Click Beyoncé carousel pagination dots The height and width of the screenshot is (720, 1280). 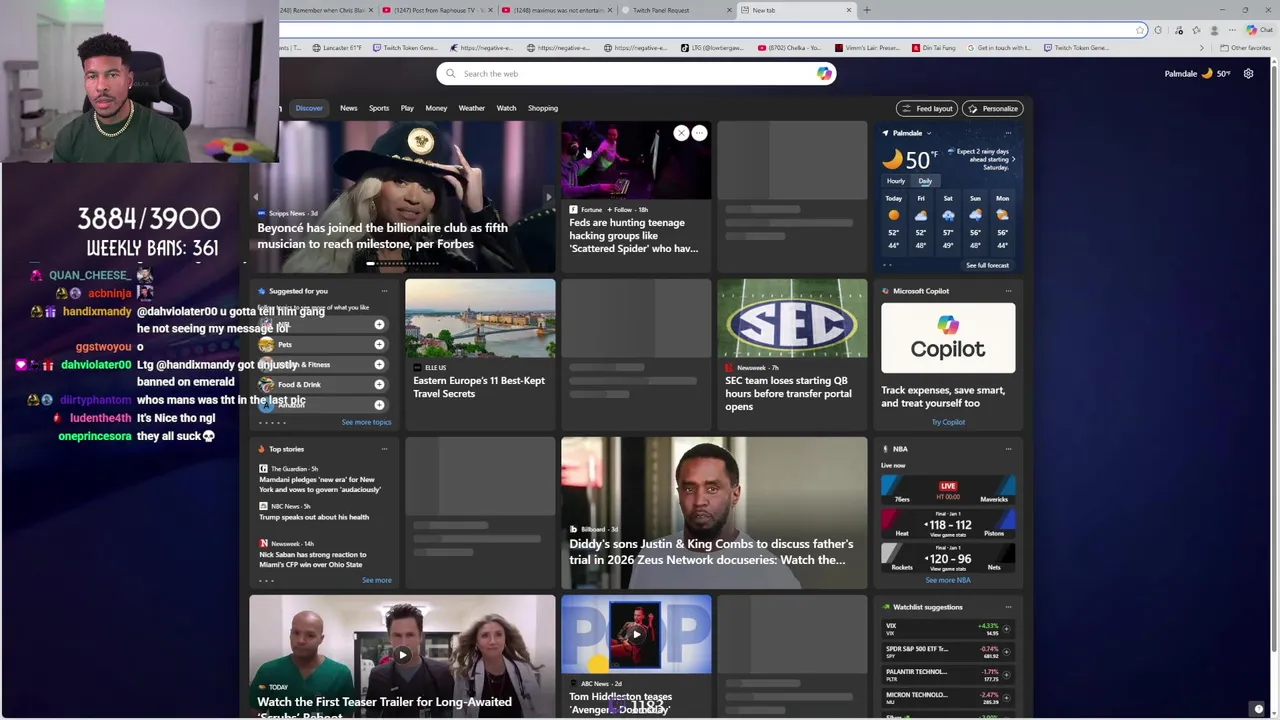click(402, 264)
